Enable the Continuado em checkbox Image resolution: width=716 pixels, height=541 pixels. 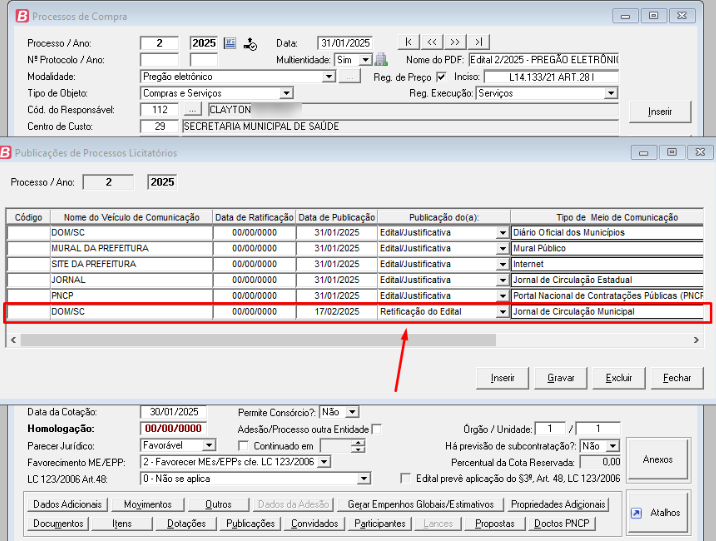(x=243, y=446)
